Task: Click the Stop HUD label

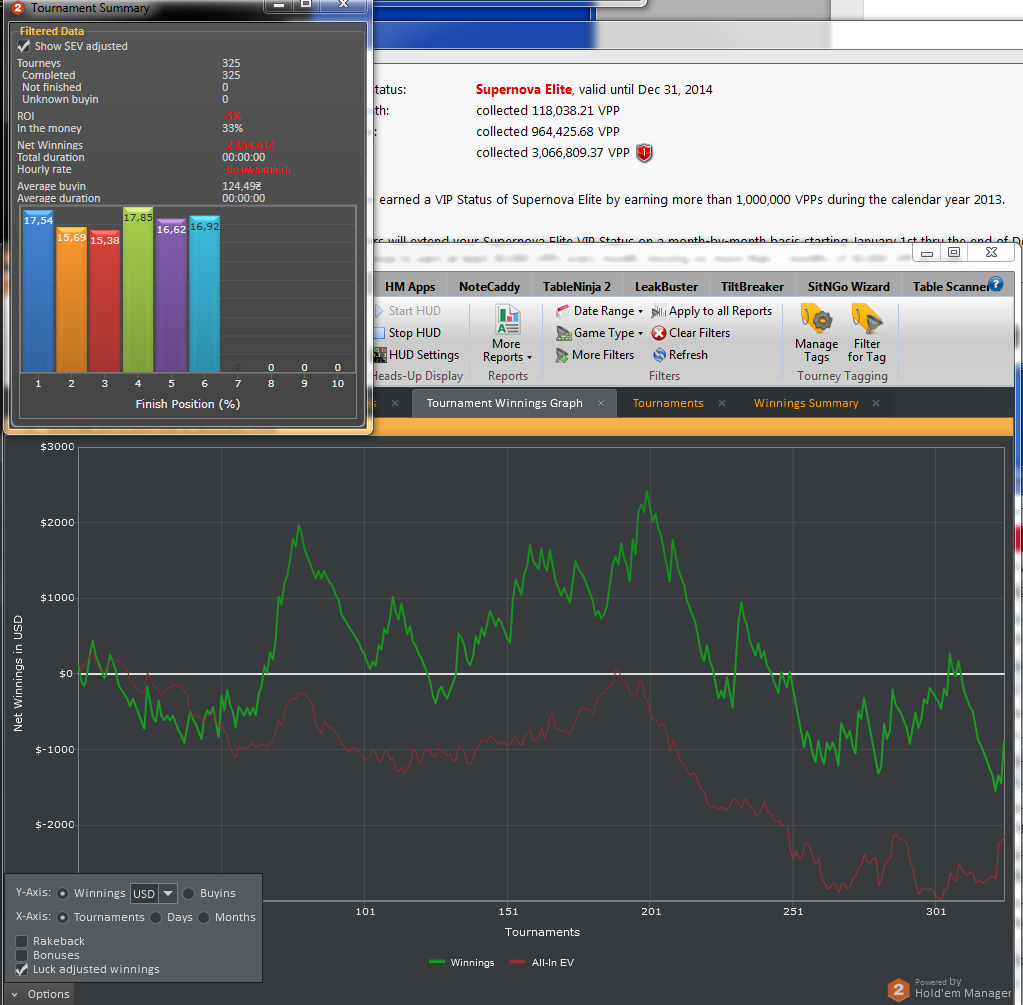Action: pyautogui.click(x=415, y=333)
